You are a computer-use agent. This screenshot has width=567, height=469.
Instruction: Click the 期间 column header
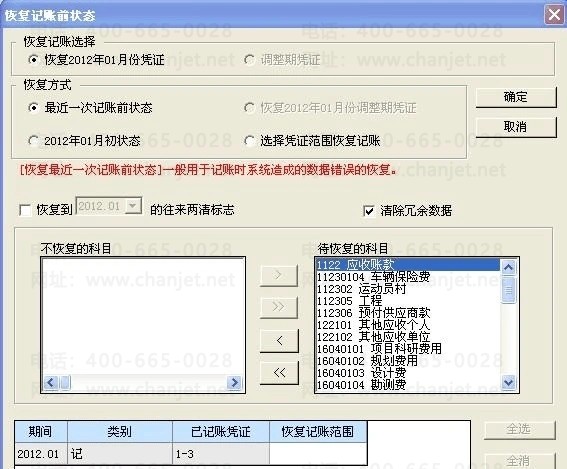click(x=41, y=431)
